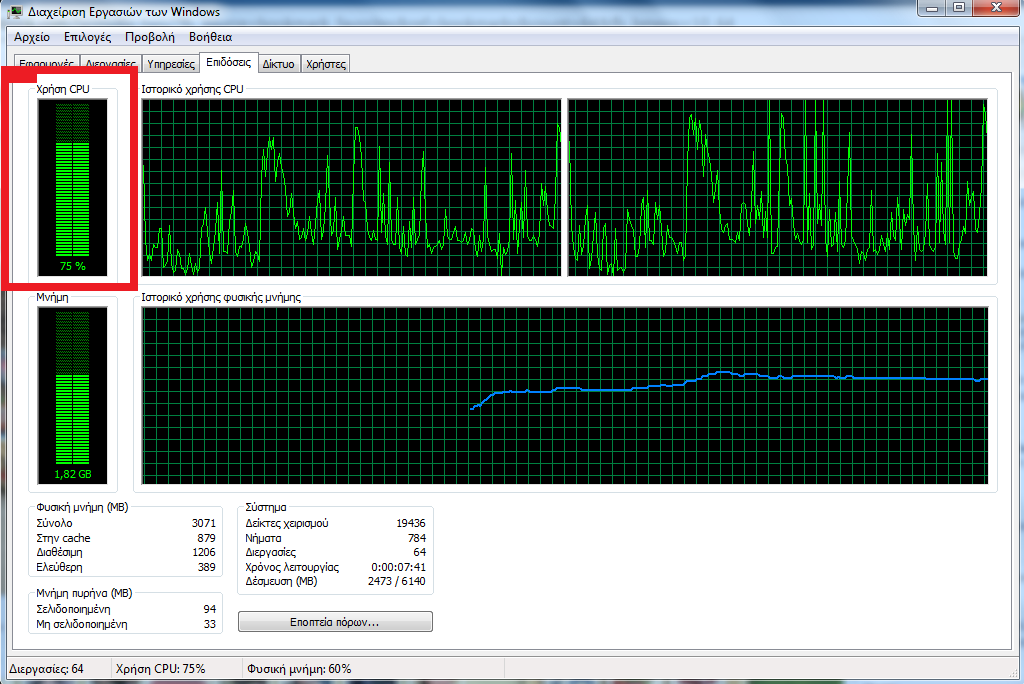
Task: Open the Προβολή menu
Action: click(x=150, y=37)
